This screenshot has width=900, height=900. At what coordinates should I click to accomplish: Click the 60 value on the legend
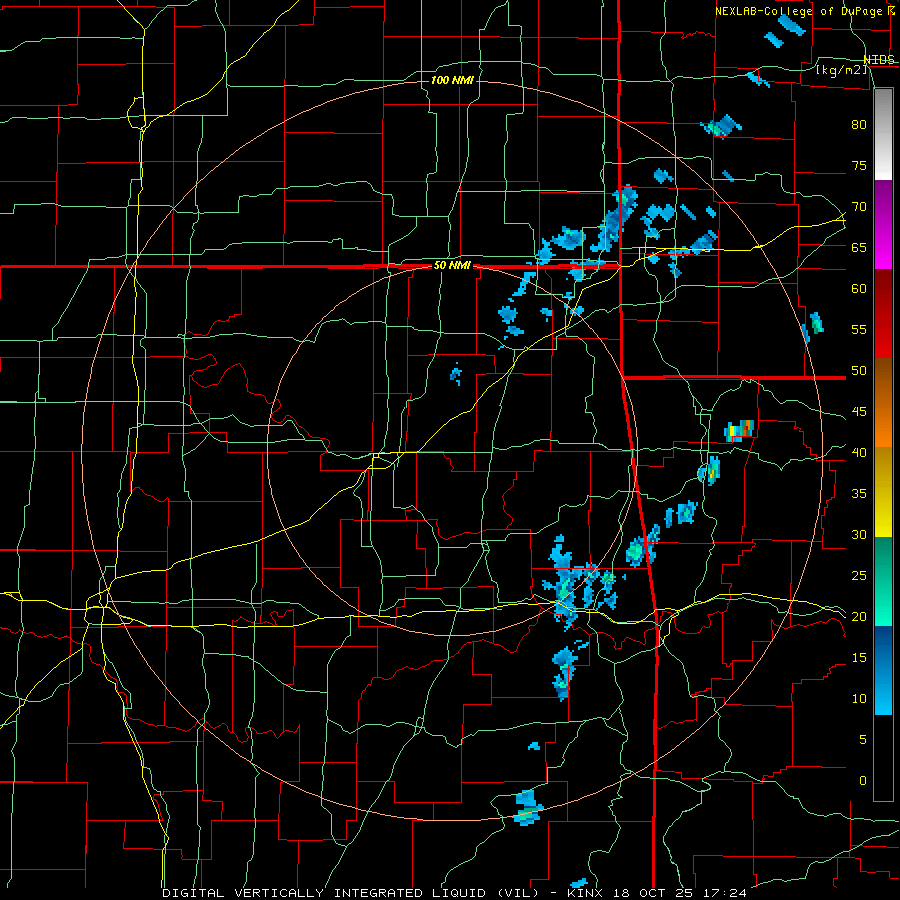[x=859, y=289]
